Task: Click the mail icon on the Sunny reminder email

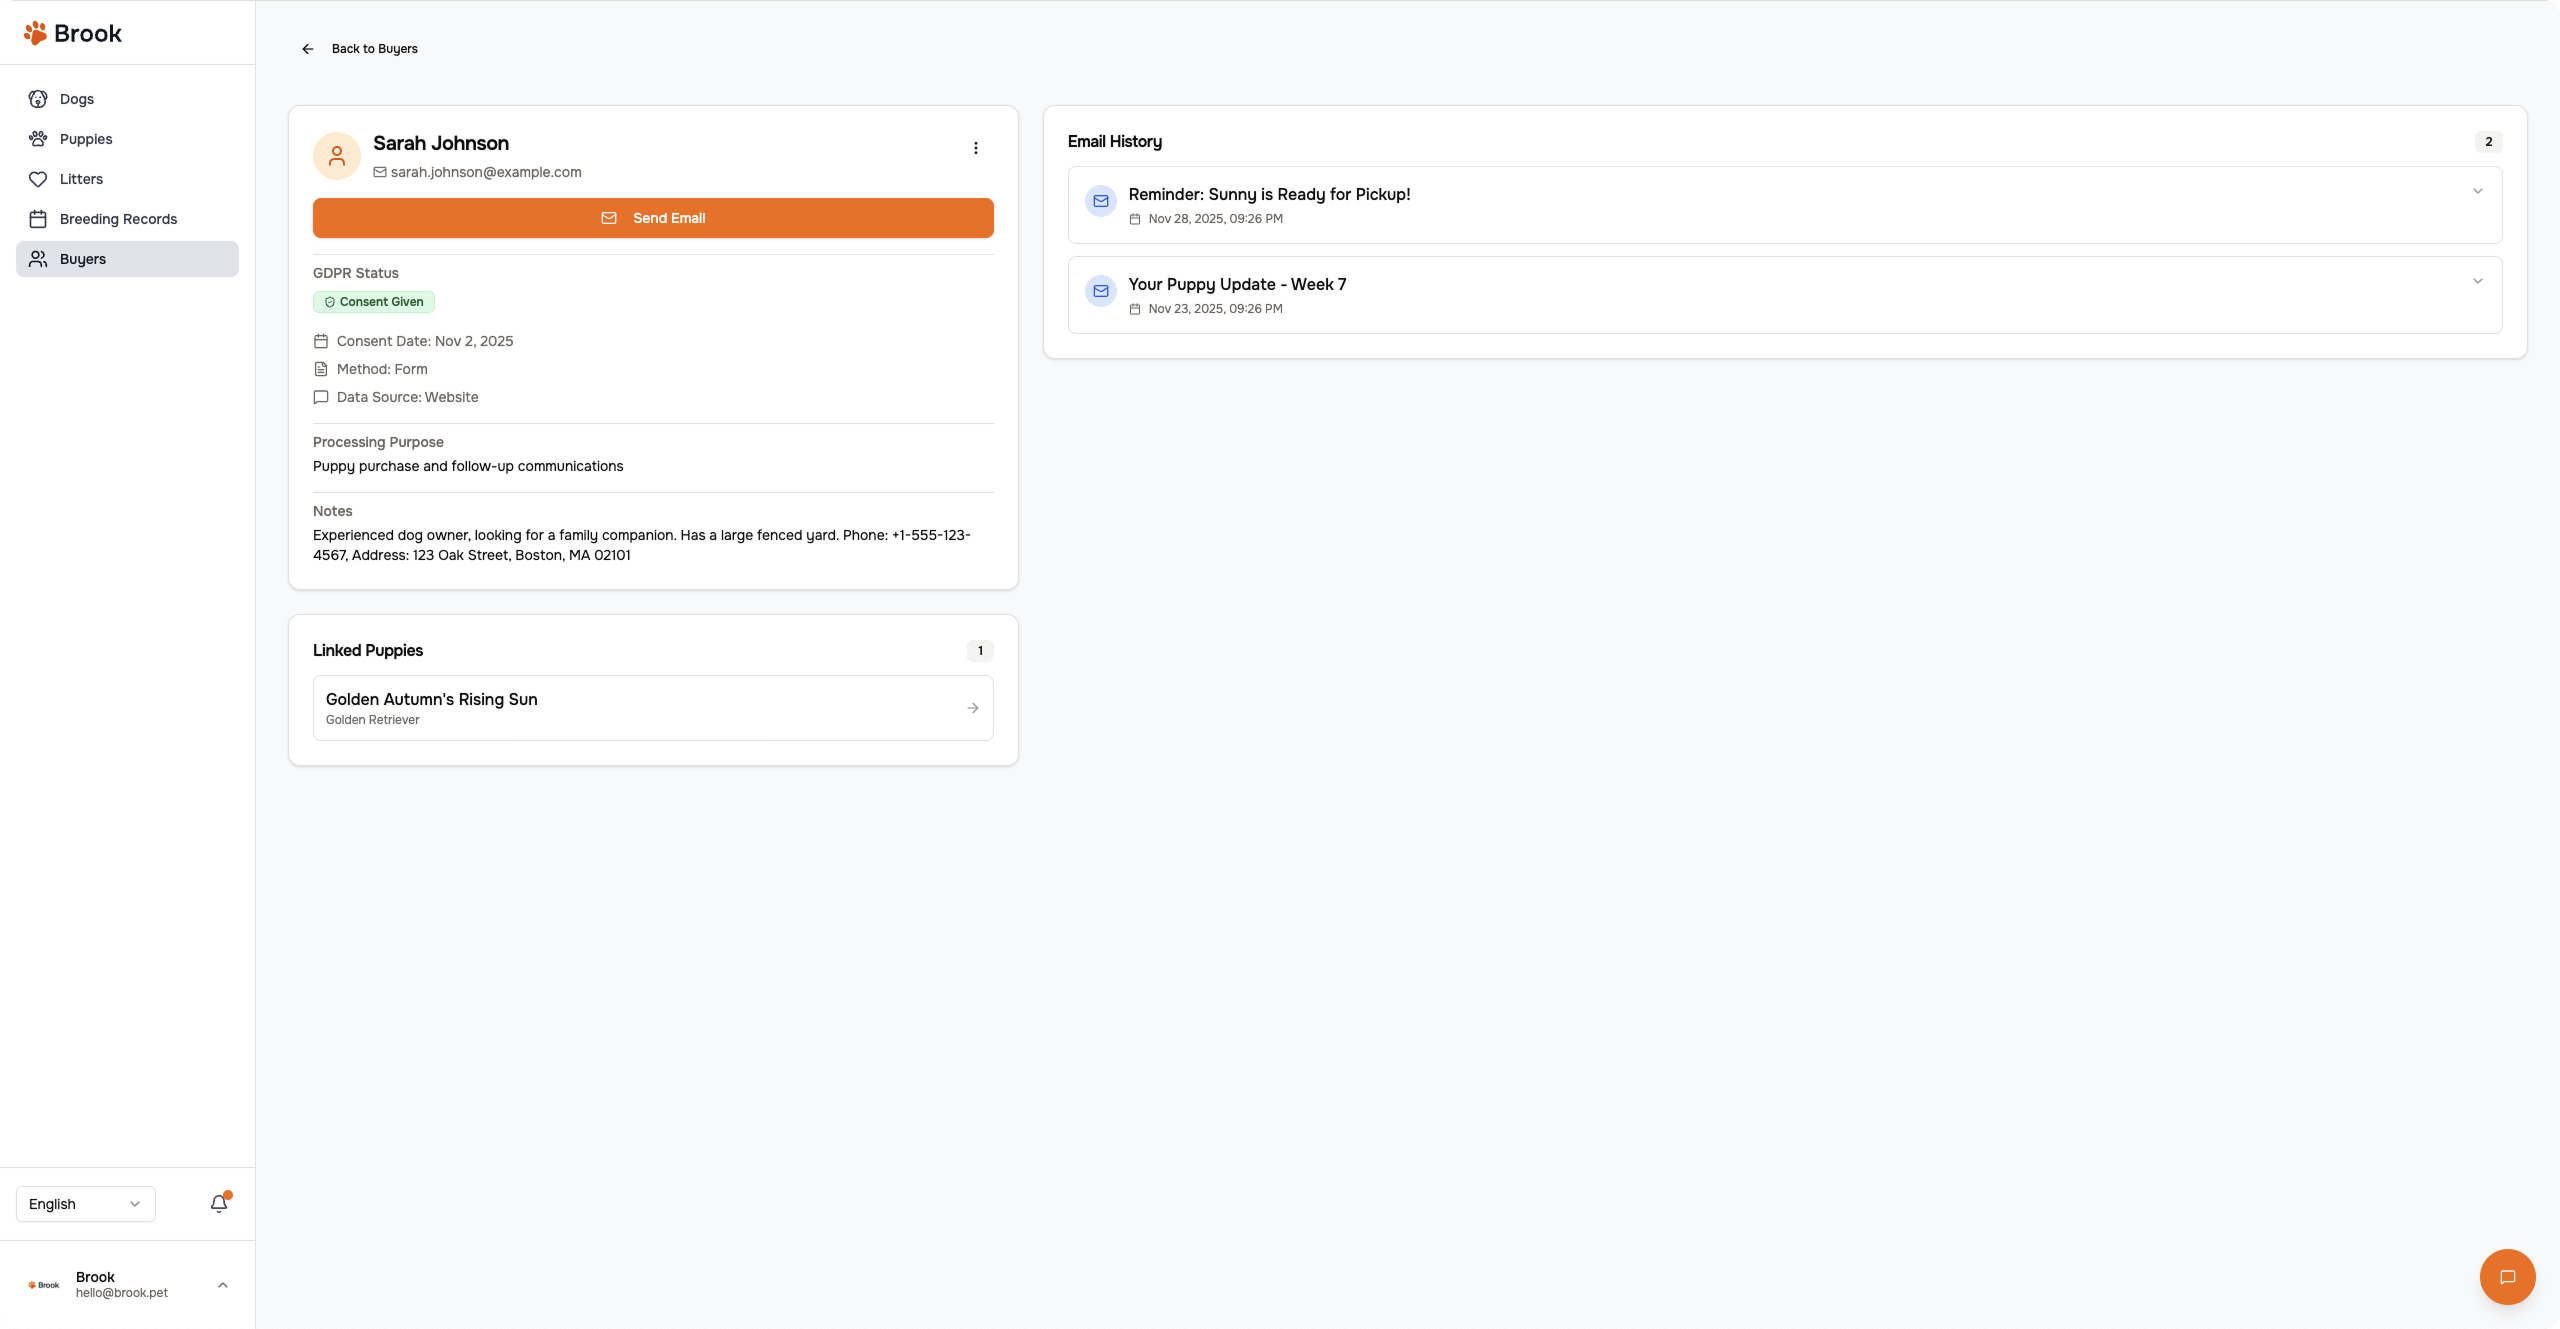Action: [1101, 201]
